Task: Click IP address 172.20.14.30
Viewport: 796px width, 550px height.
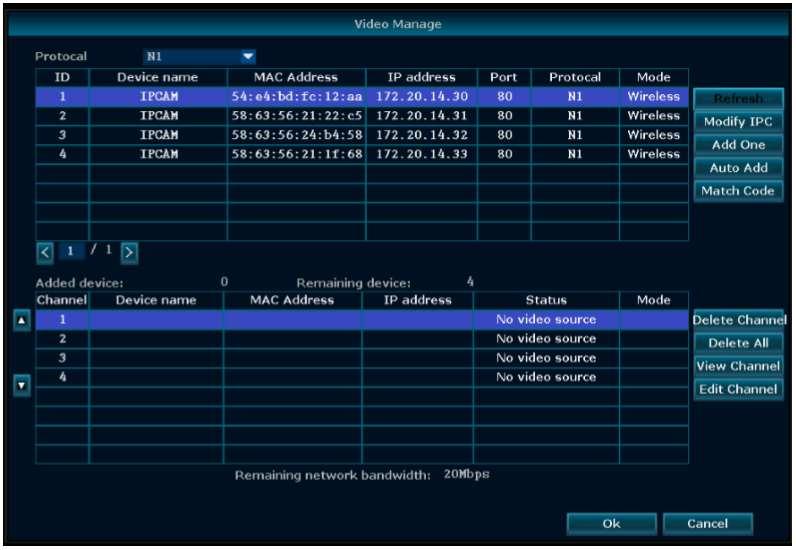Action: (x=421, y=96)
